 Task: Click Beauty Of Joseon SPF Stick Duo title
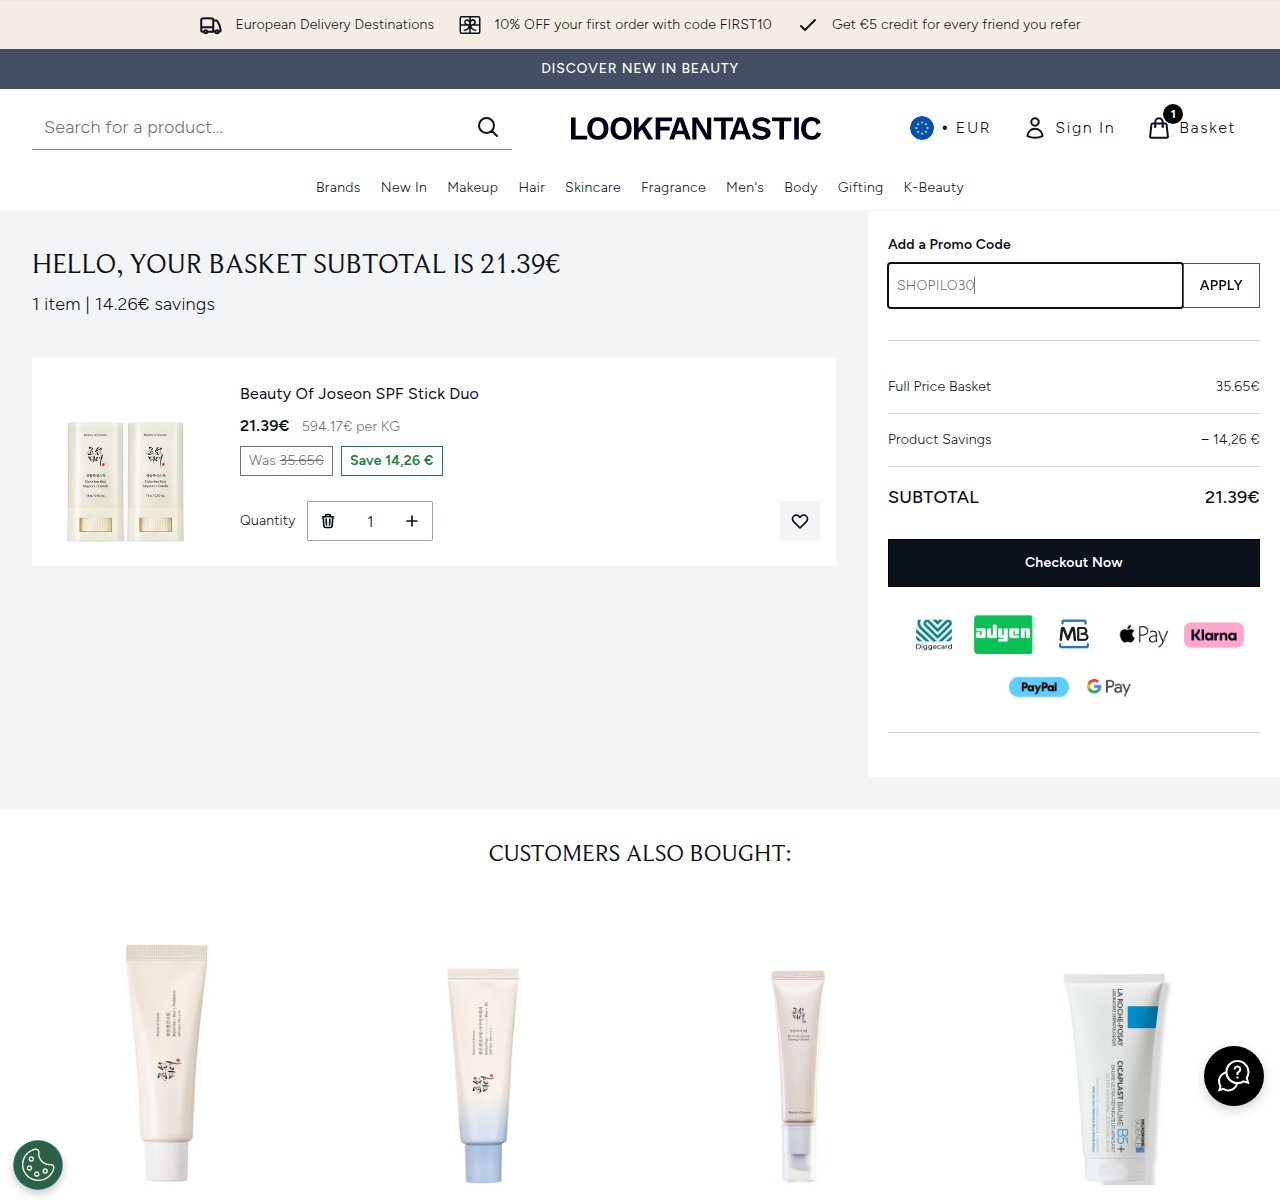pos(359,394)
